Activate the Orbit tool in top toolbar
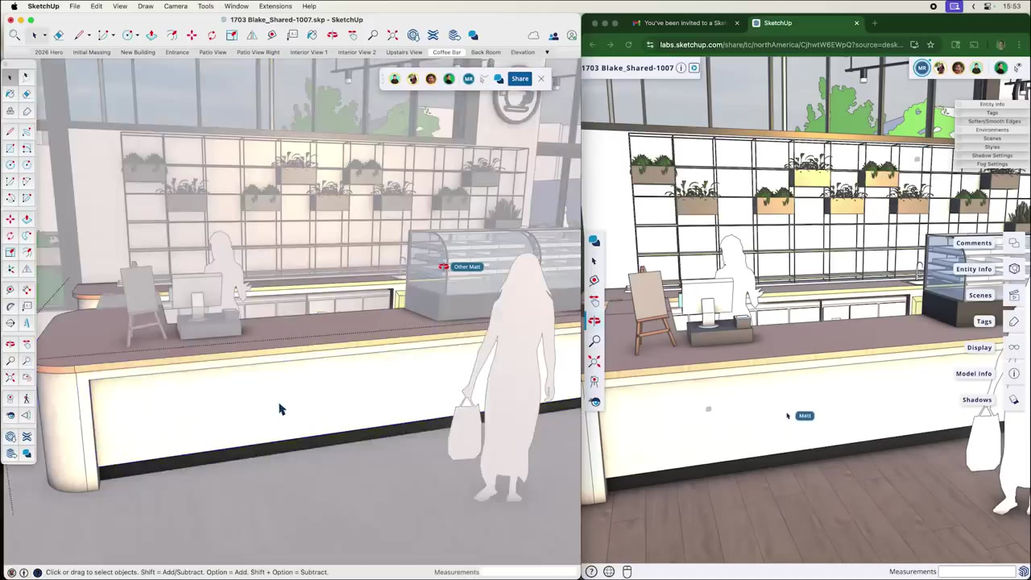Screen dimensions: 1031x580 click(x=333, y=36)
